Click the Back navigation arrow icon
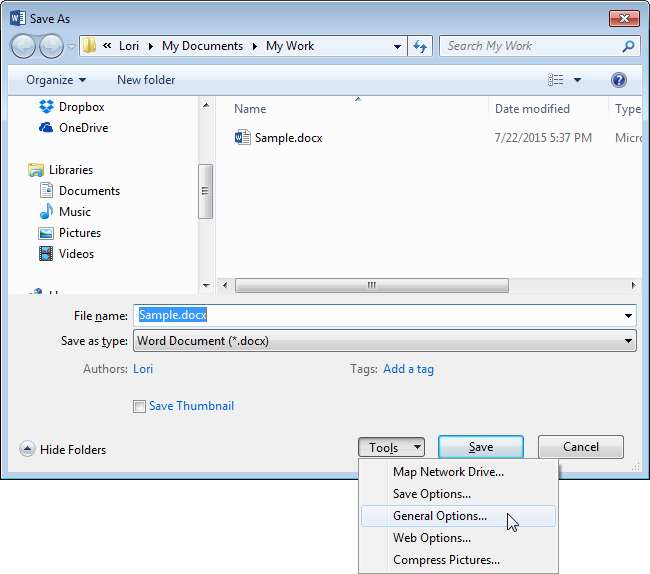Screen dimensions: 650x574 24,46
